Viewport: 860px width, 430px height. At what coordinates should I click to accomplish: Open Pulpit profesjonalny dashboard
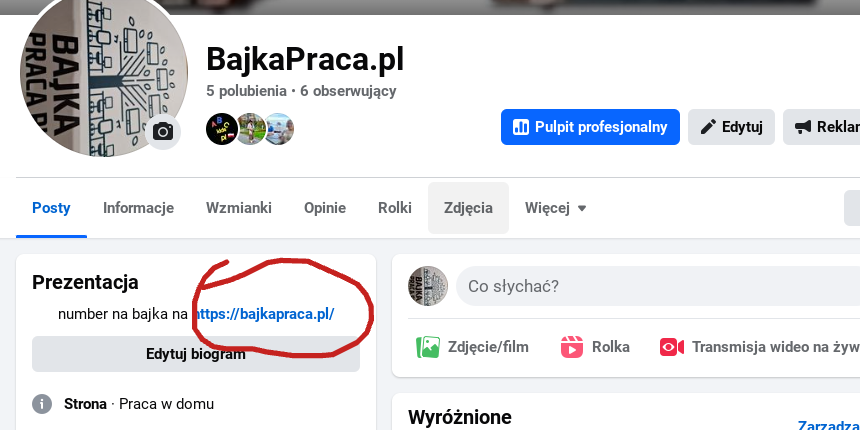(590, 127)
